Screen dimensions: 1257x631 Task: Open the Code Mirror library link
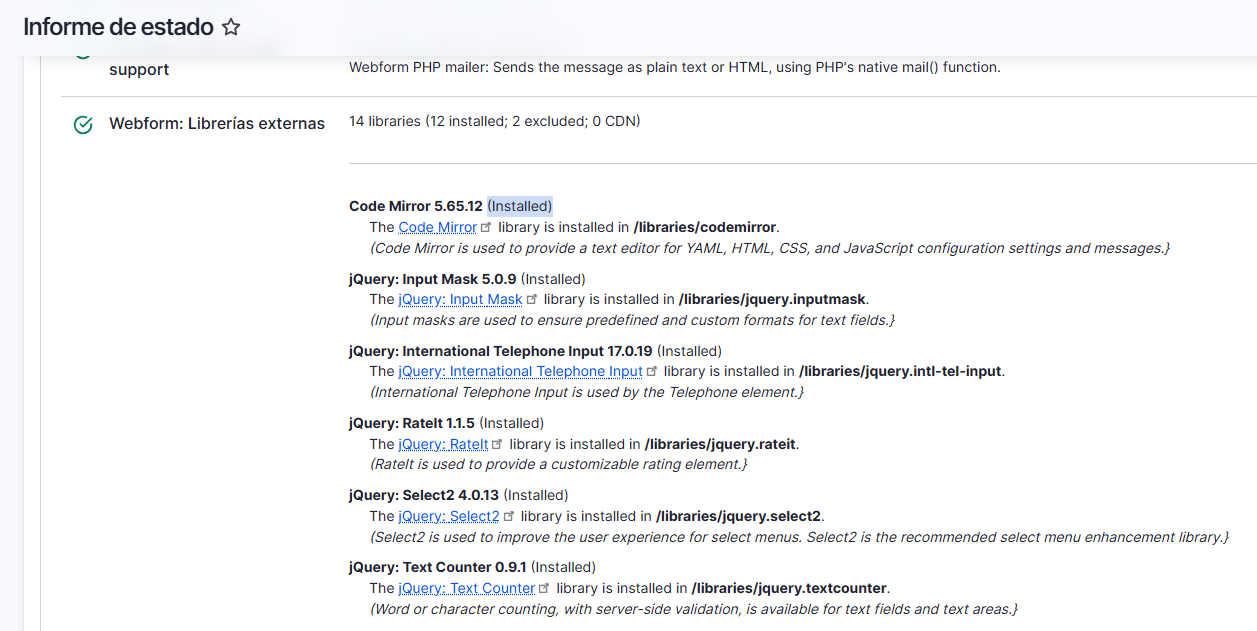tap(437, 227)
